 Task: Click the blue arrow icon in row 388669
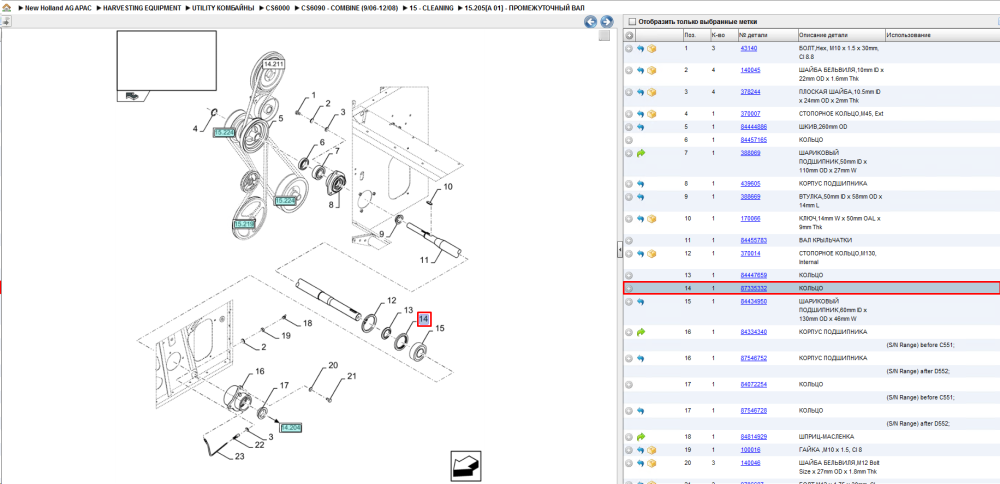(640, 197)
